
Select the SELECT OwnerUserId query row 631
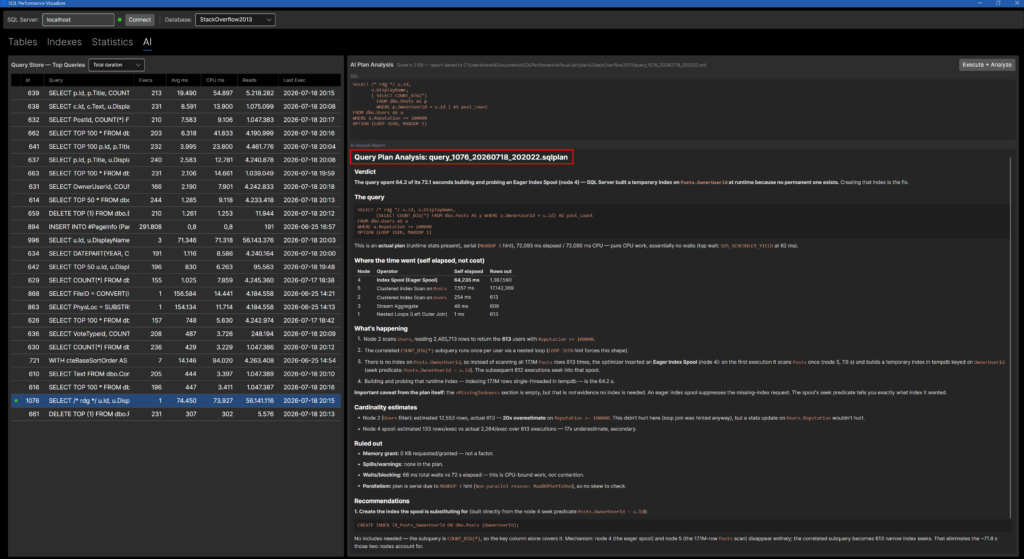(x=176, y=187)
